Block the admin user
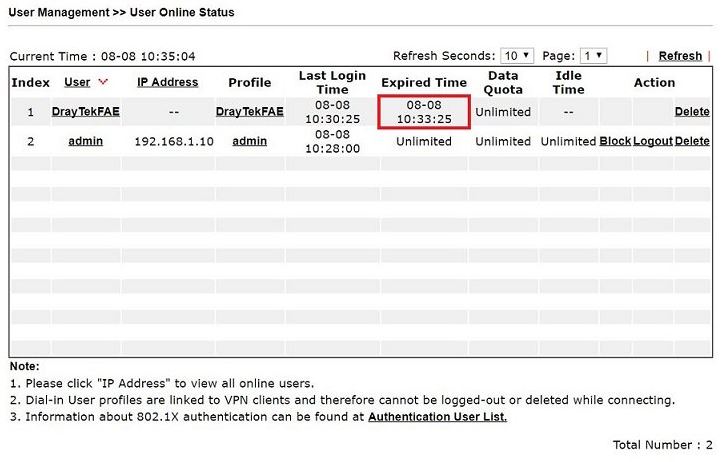Screen dimensions: 721x462 click(x=615, y=141)
